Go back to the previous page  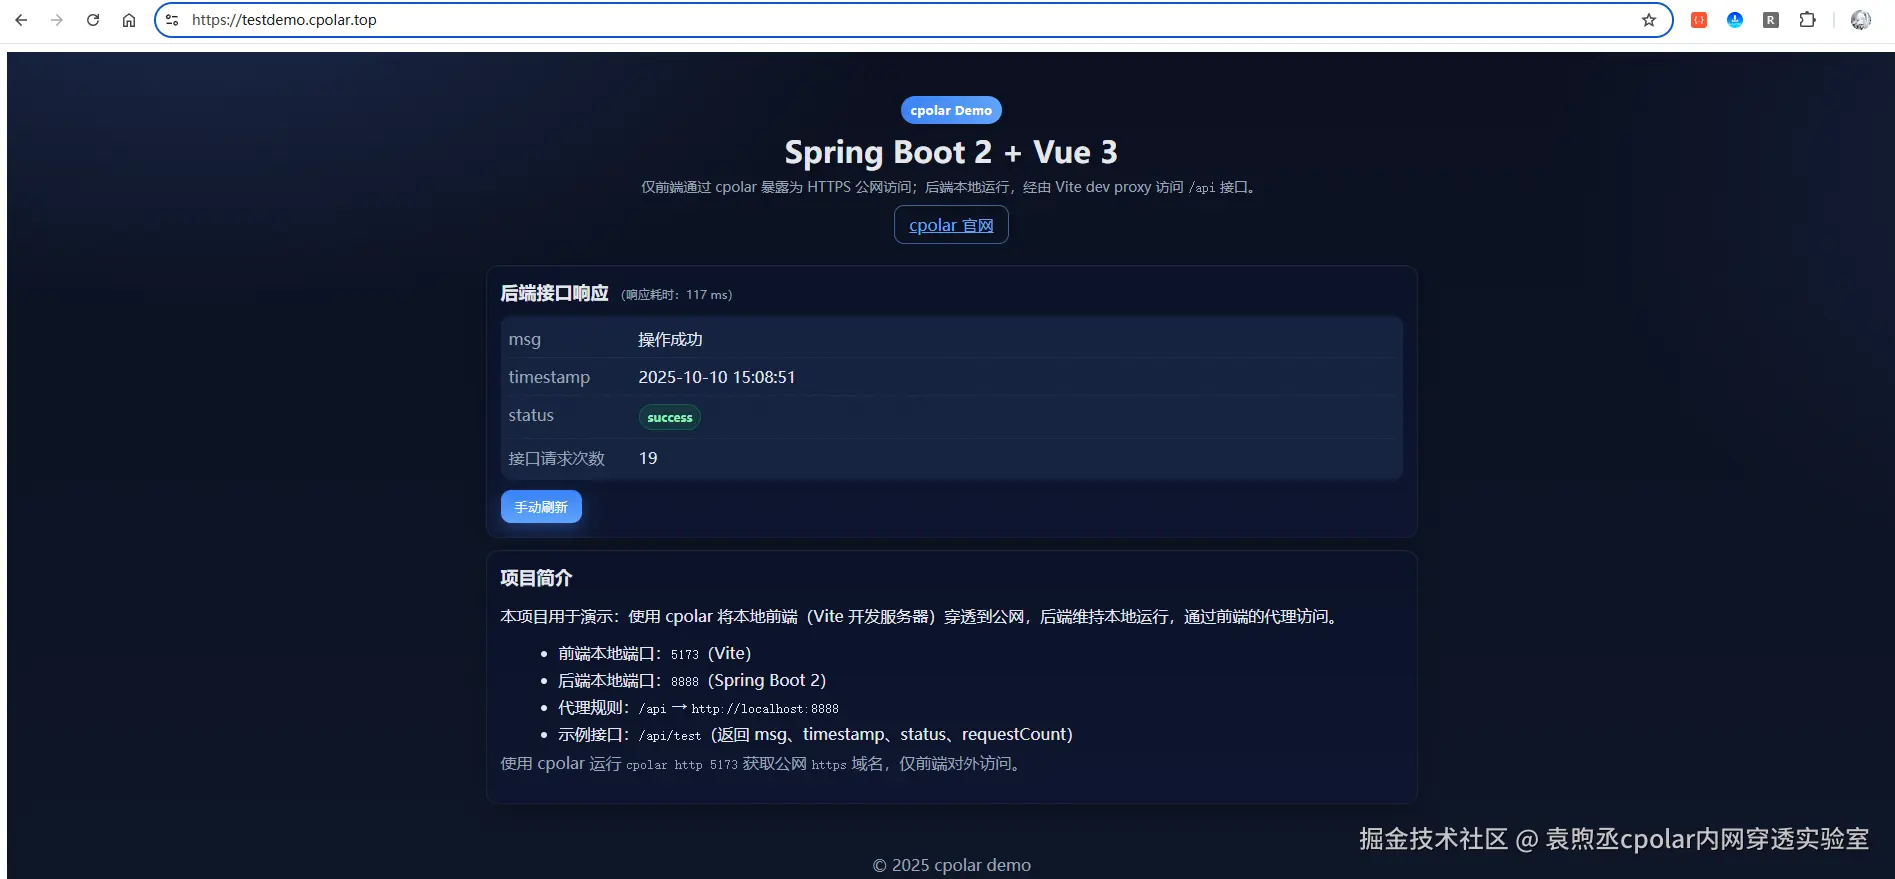pos(21,20)
